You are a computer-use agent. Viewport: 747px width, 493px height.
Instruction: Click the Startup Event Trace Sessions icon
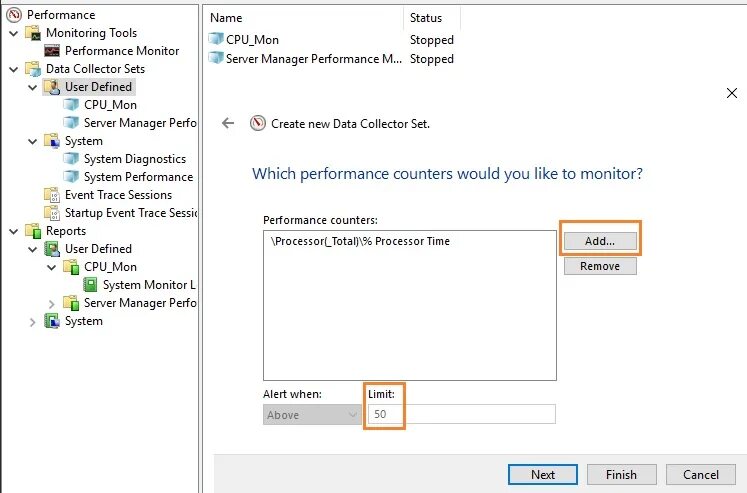(53, 213)
